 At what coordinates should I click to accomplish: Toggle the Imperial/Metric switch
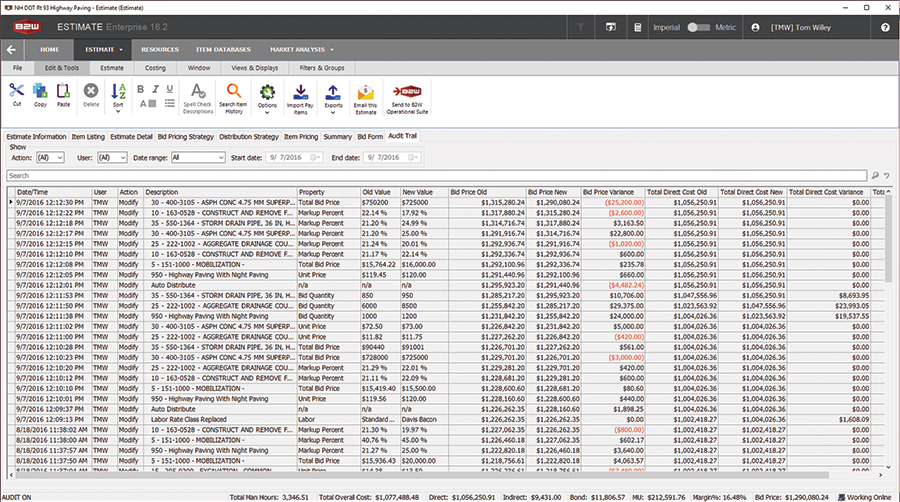[699, 28]
